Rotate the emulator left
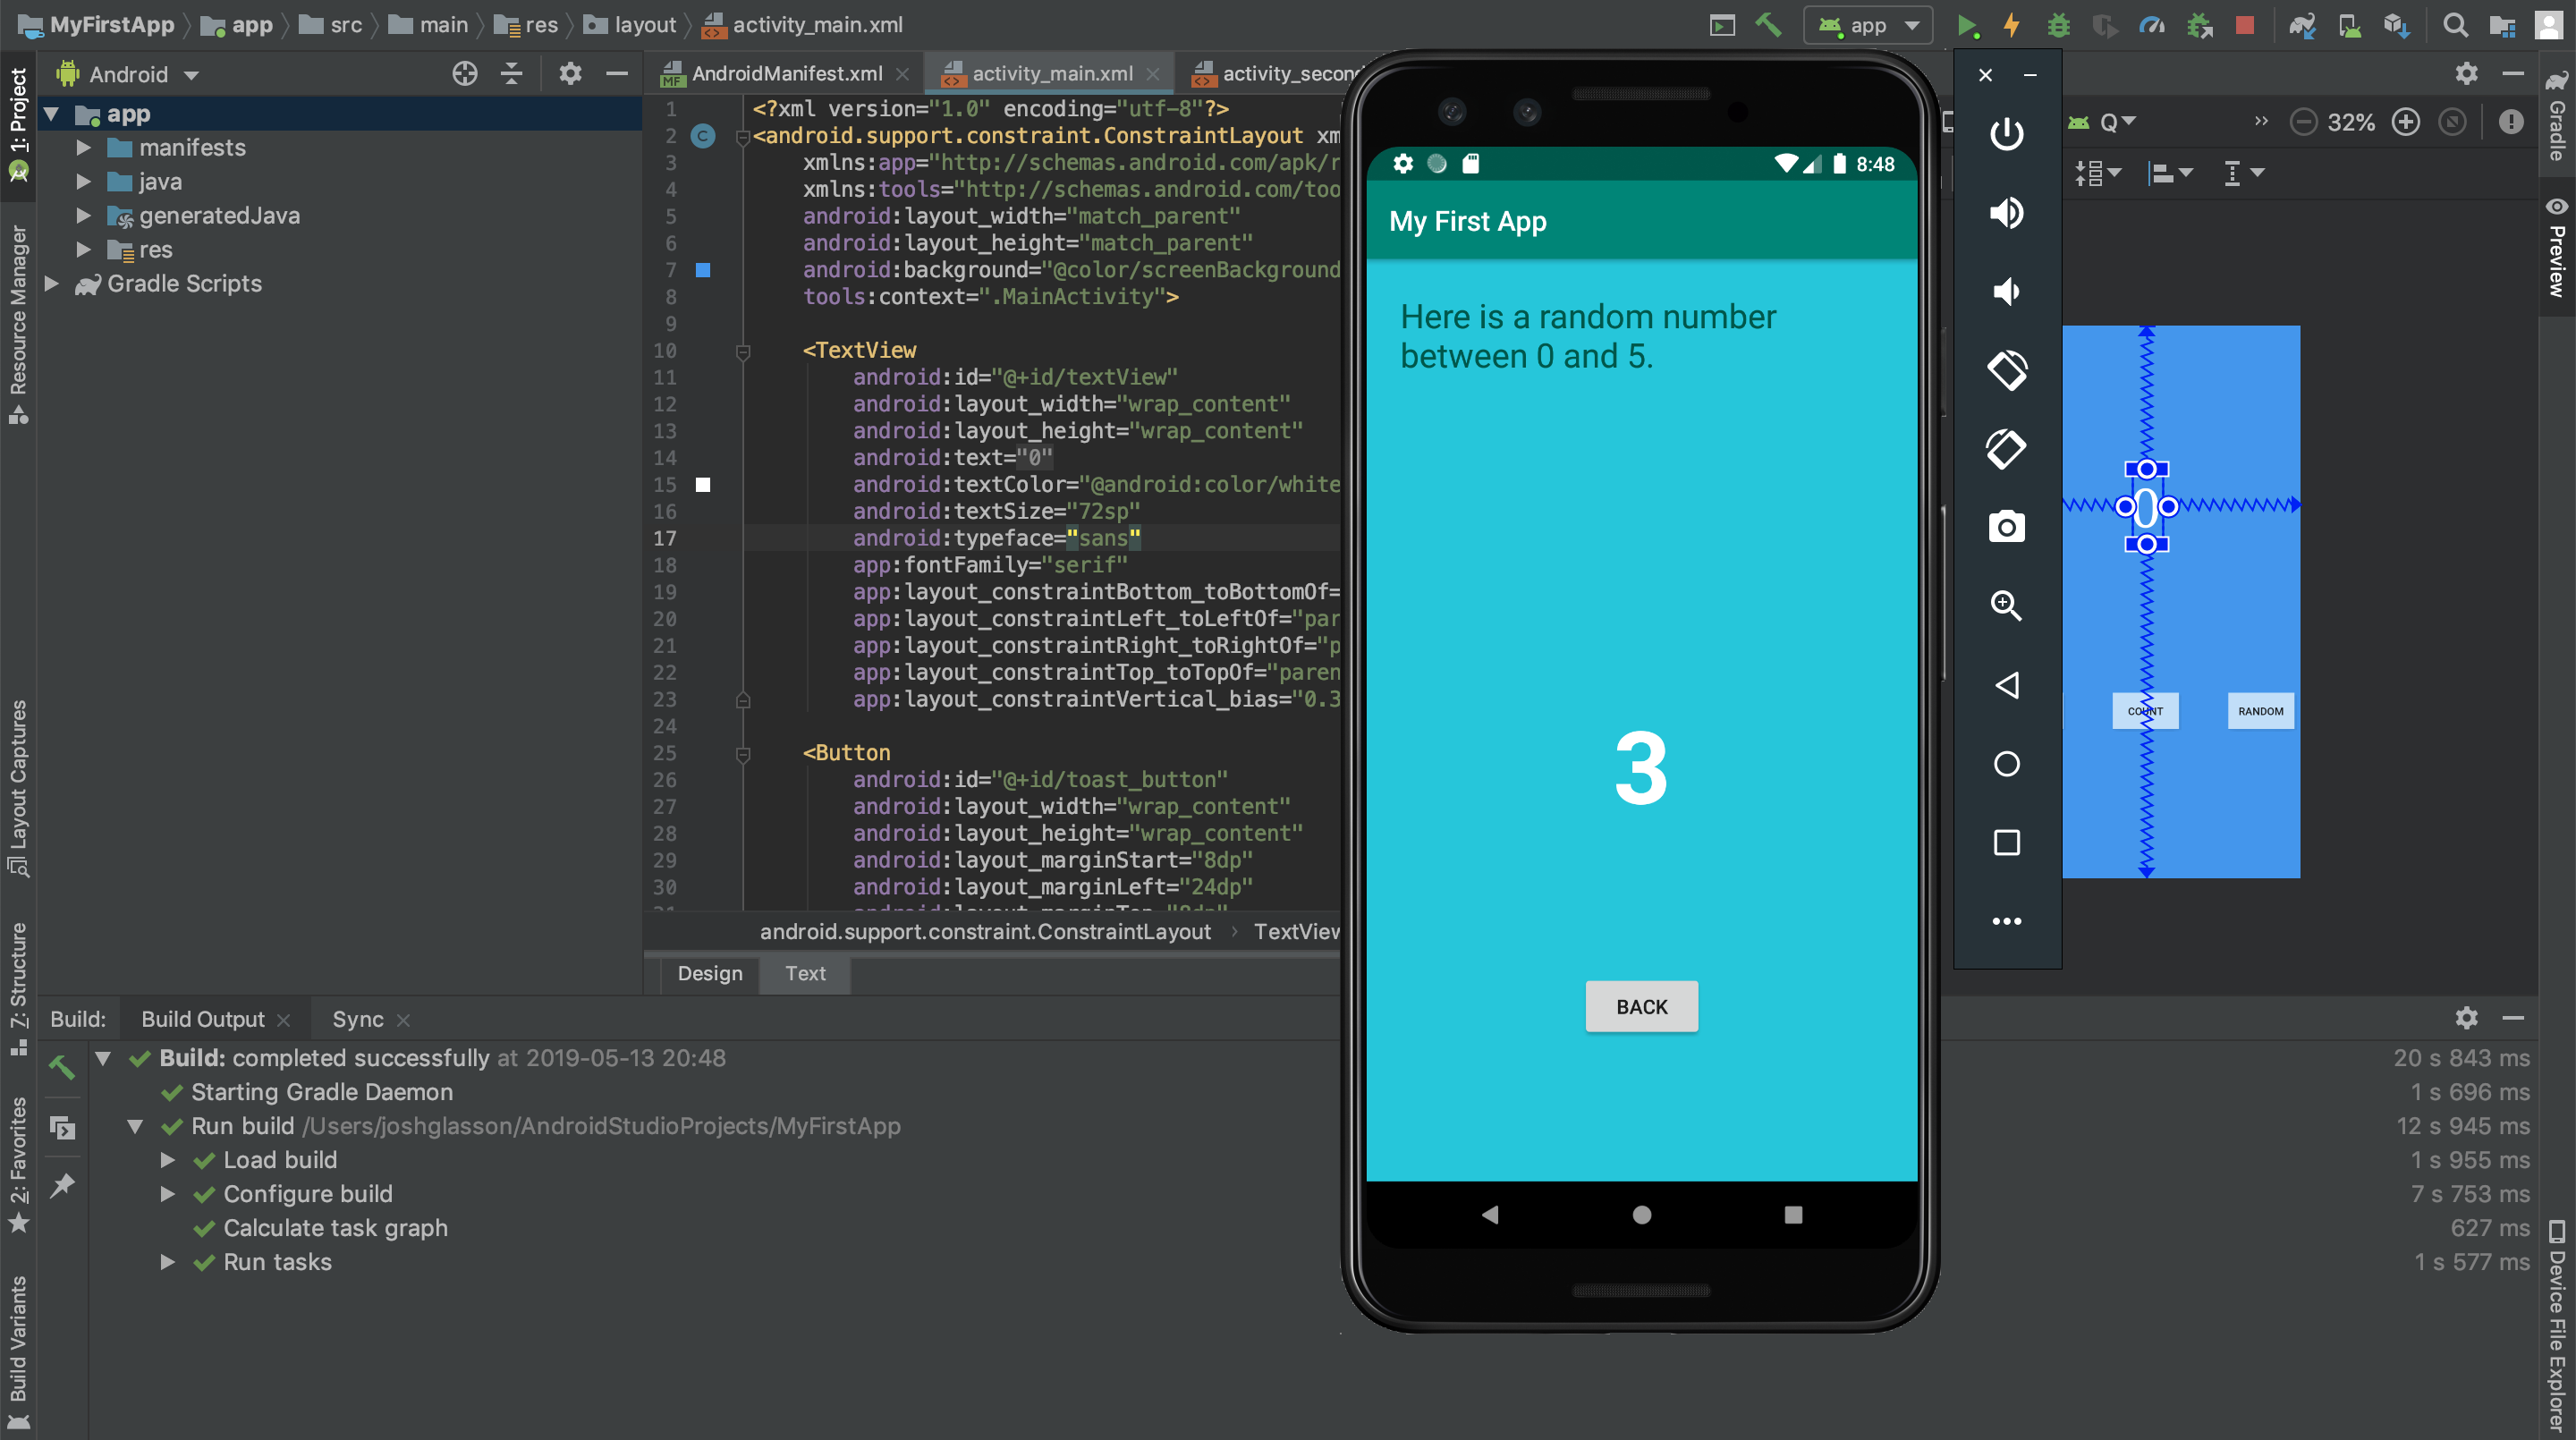This screenshot has height=1440, width=2576. pos(2006,370)
